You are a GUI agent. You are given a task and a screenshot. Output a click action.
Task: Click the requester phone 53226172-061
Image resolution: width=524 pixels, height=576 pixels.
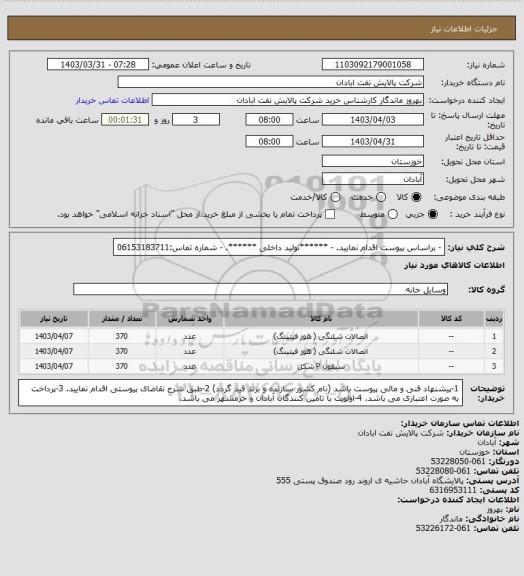click(x=443, y=528)
